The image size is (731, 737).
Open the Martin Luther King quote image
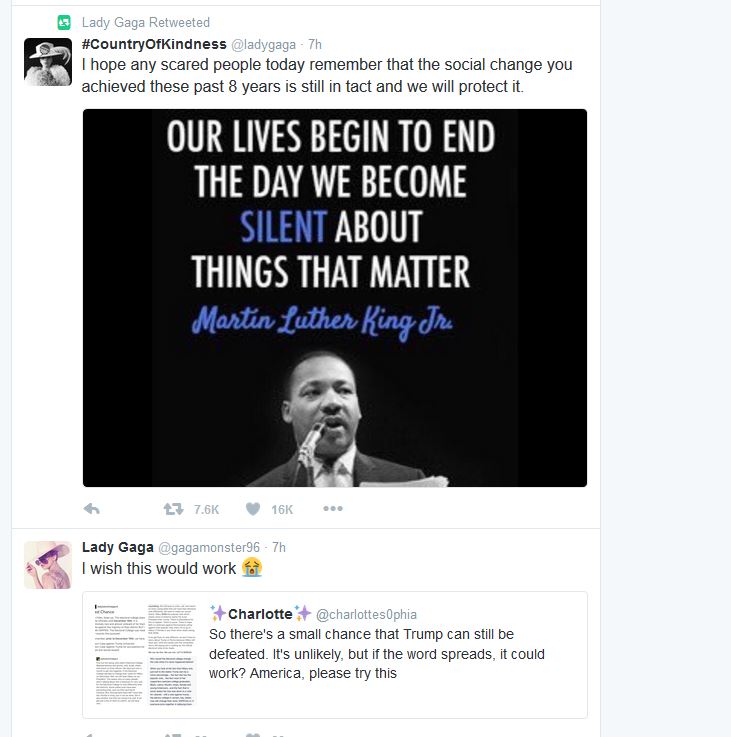335,298
